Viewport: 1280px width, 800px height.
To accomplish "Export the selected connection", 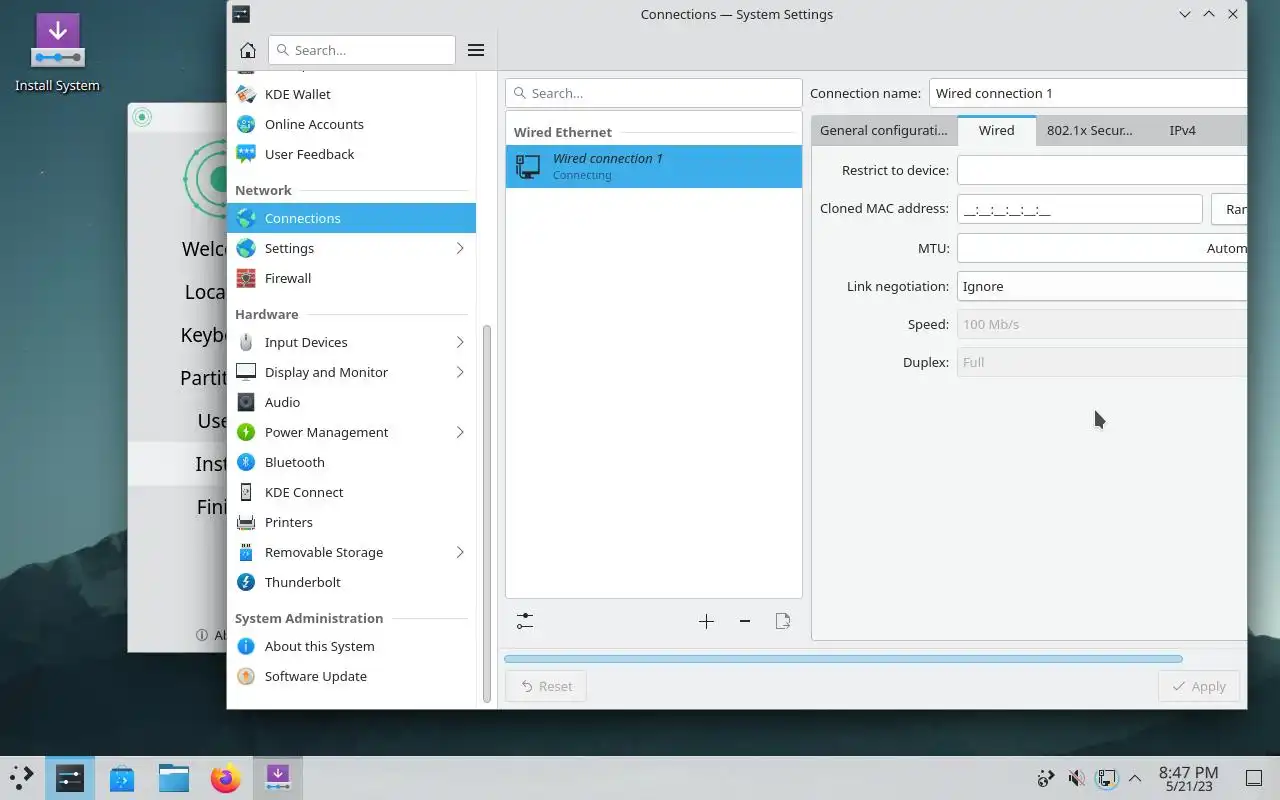I will (x=783, y=621).
